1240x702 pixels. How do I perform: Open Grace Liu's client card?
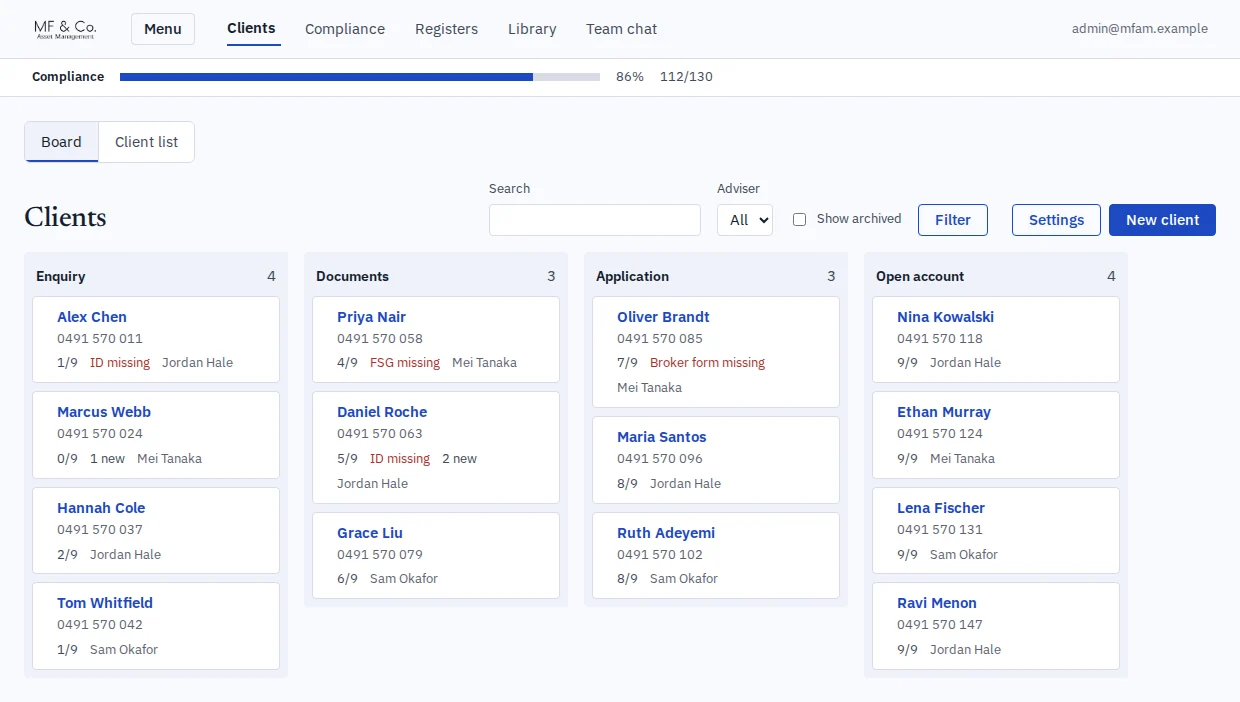point(436,555)
